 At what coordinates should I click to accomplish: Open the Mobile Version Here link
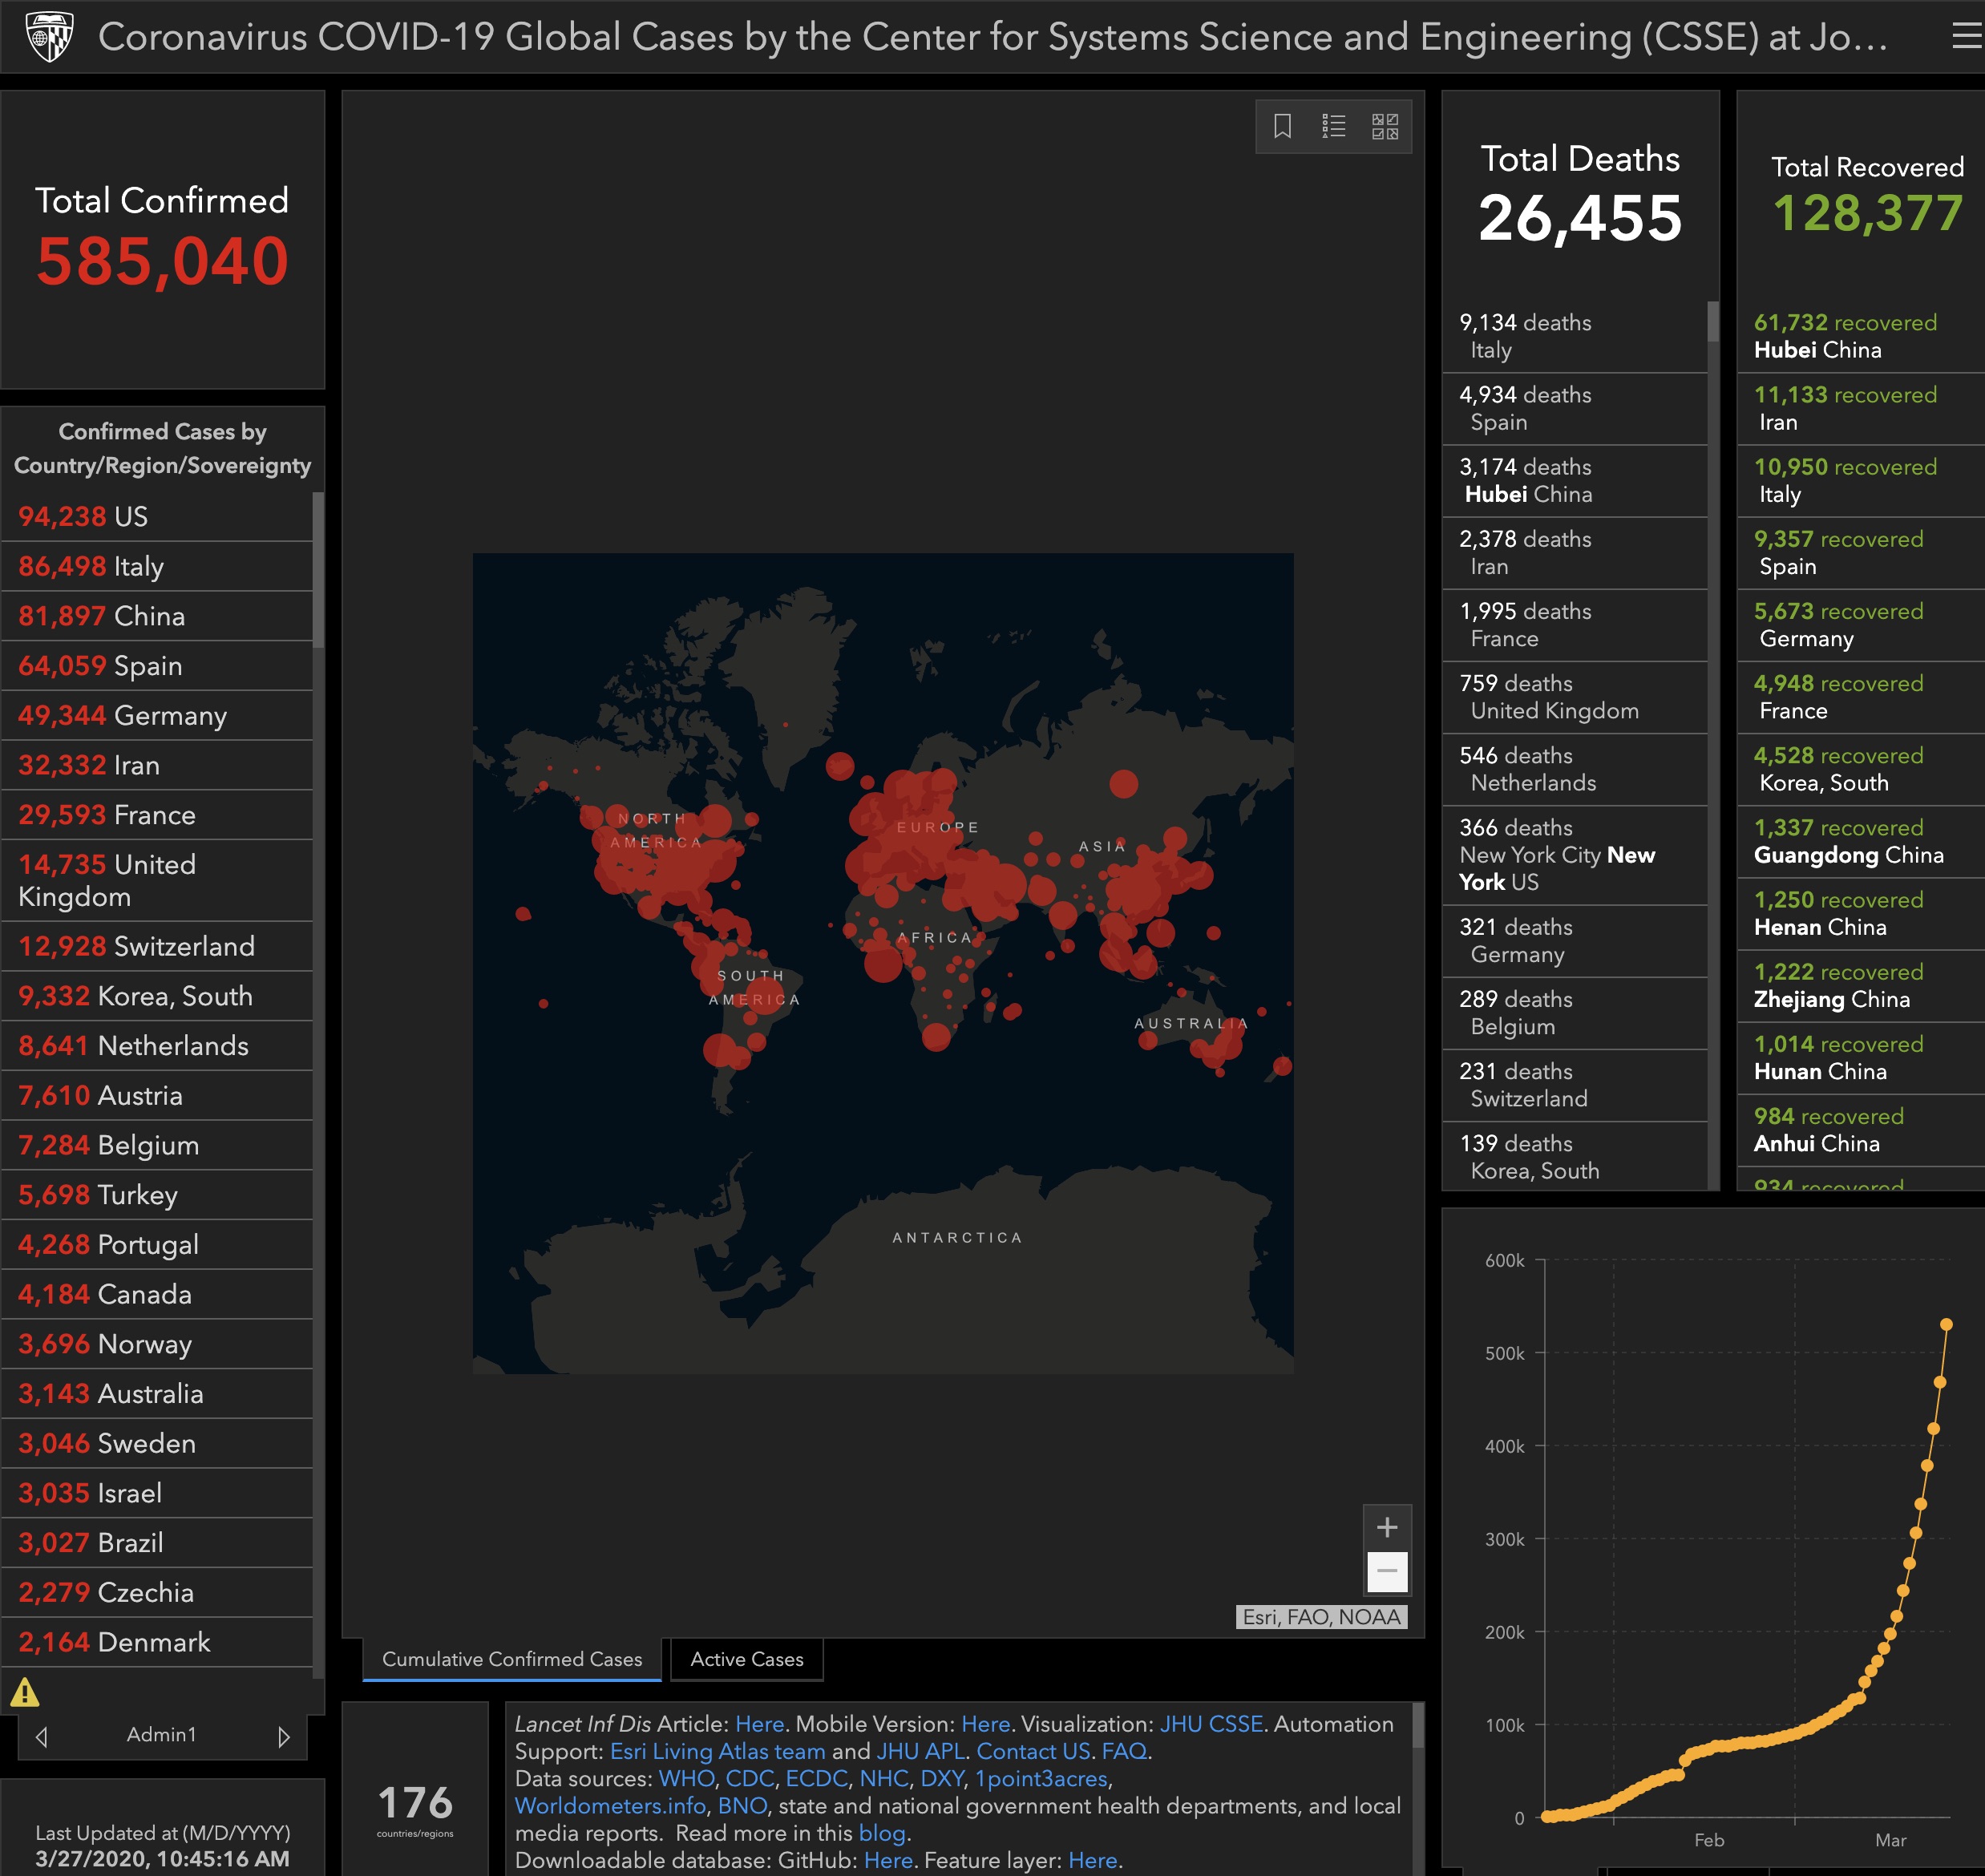tap(985, 1724)
